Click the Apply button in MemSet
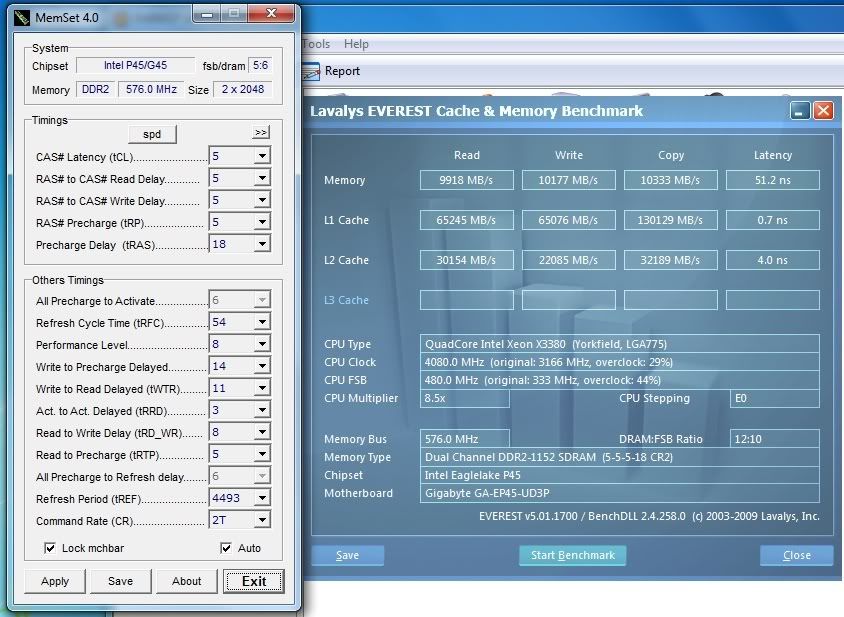This screenshot has height=617, width=844. (x=55, y=581)
